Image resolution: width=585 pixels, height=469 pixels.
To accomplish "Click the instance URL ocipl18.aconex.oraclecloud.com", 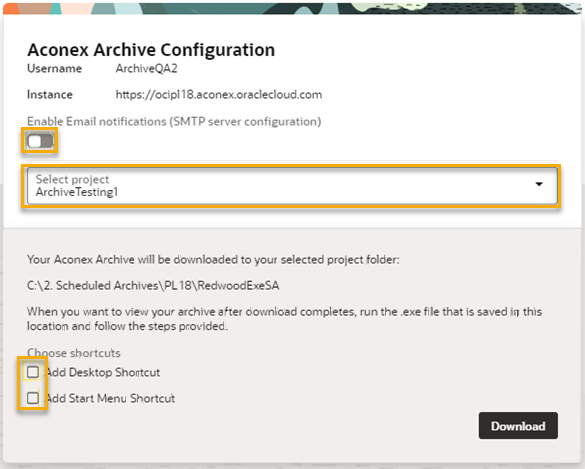I will point(219,94).
